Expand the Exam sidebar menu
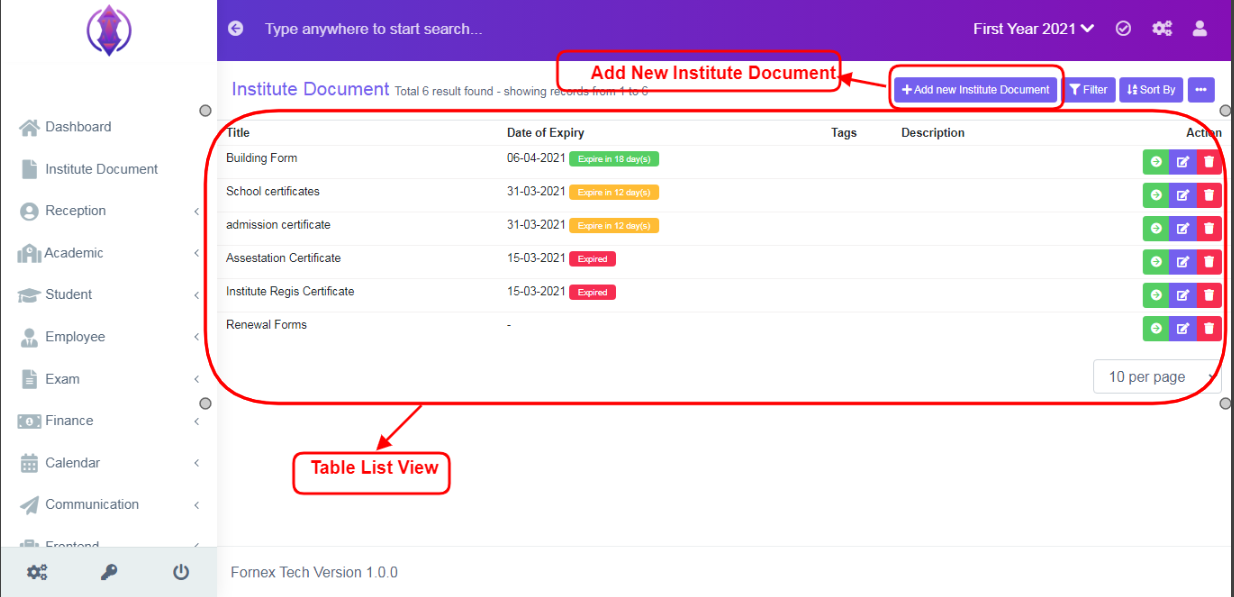This screenshot has height=597, width=1234. click(x=109, y=379)
